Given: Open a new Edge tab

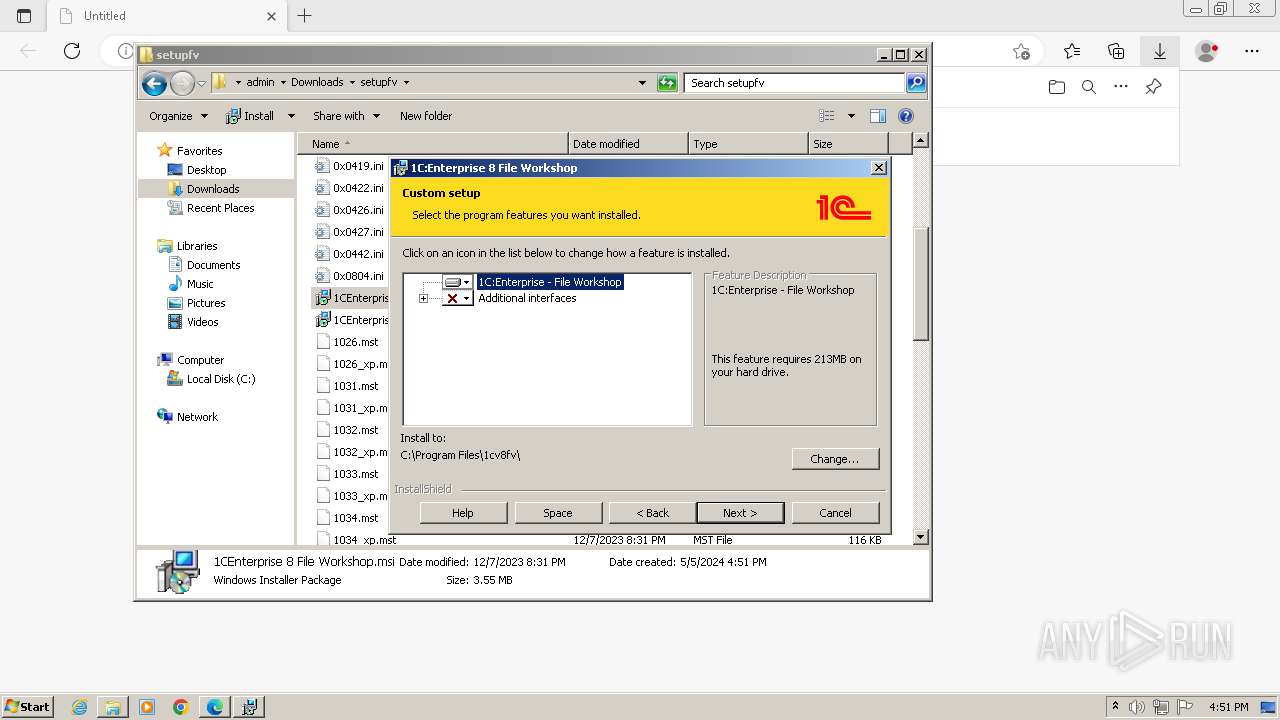Looking at the screenshot, I should click(305, 16).
